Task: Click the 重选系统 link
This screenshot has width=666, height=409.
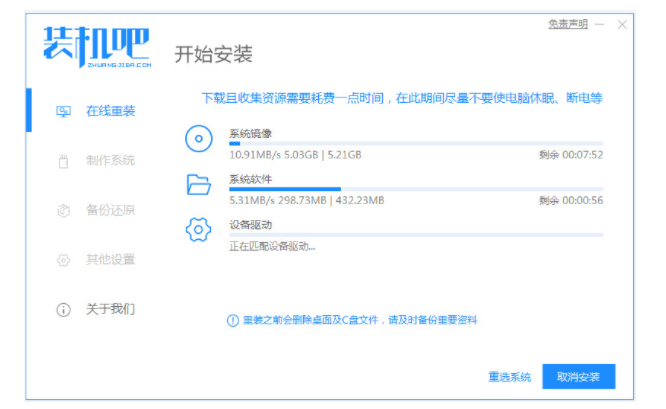Action: pyautogui.click(x=510, y=377)
